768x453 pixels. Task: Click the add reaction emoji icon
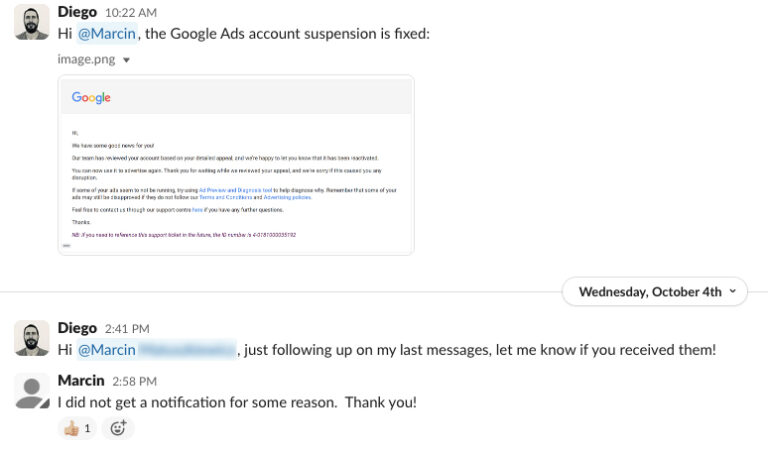point(118,428)
